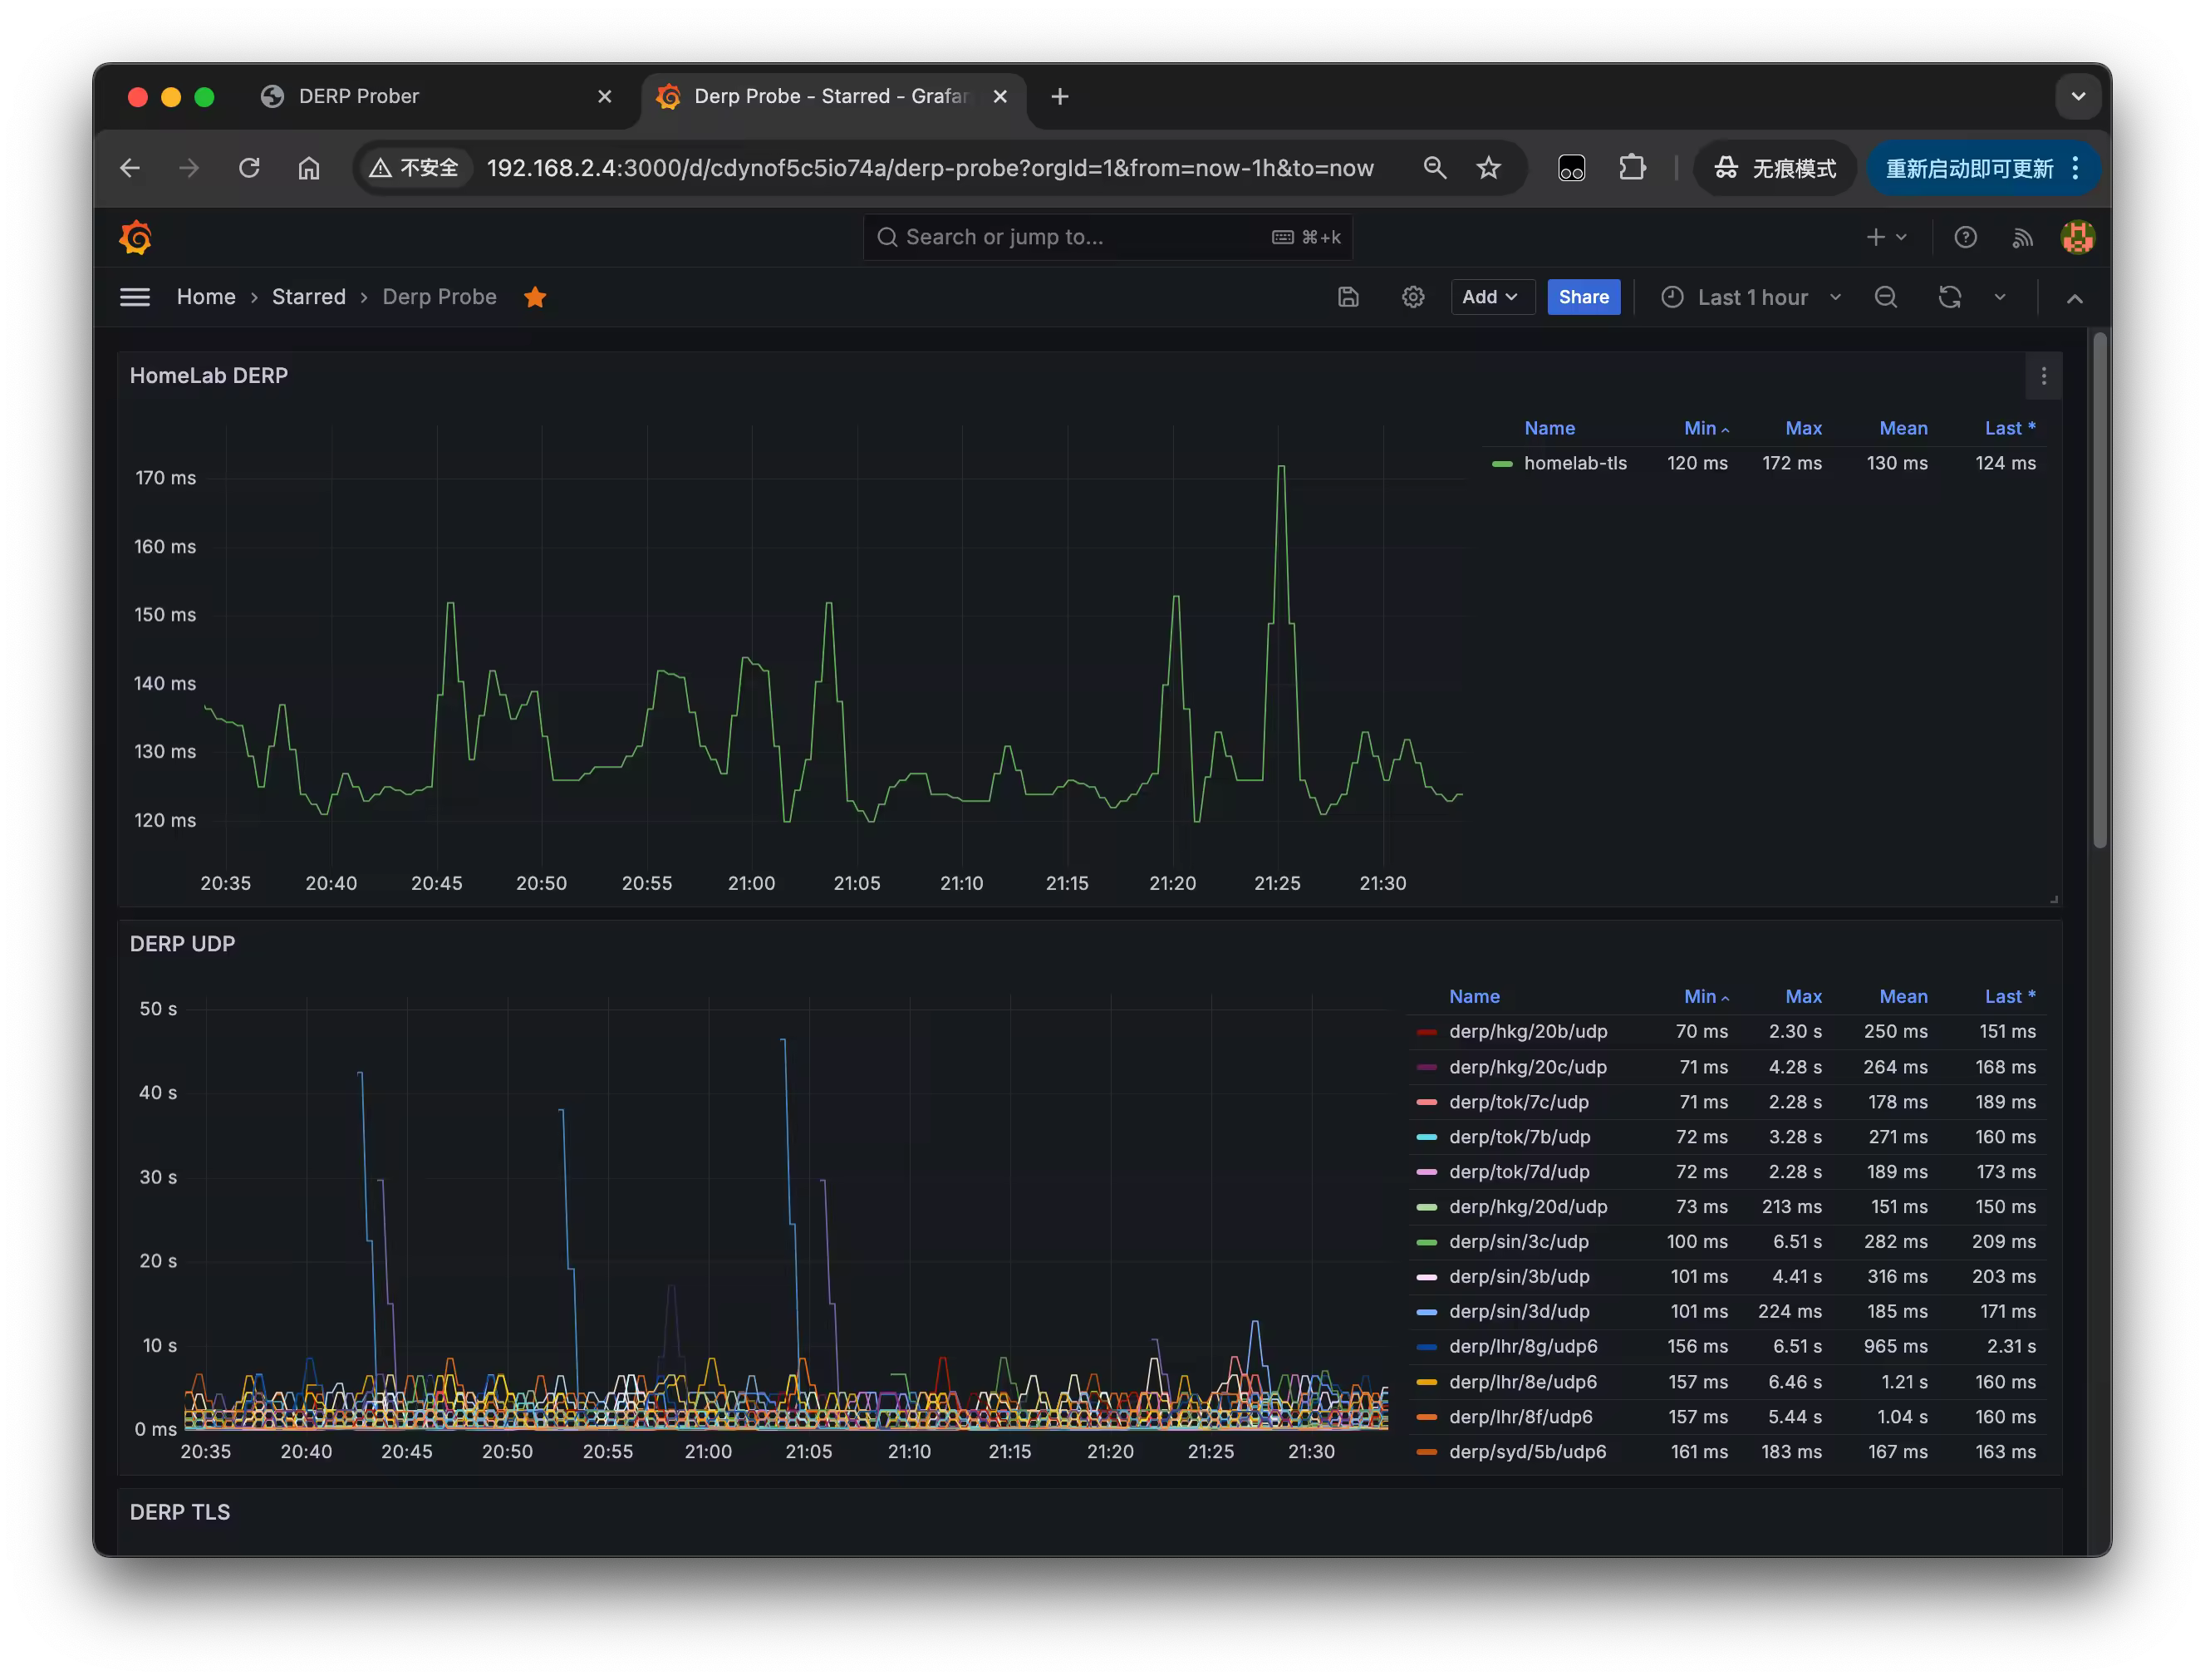
Task: Toggle derp/tok/7b/udp series visibility
Action: tap(1519, 1136)
